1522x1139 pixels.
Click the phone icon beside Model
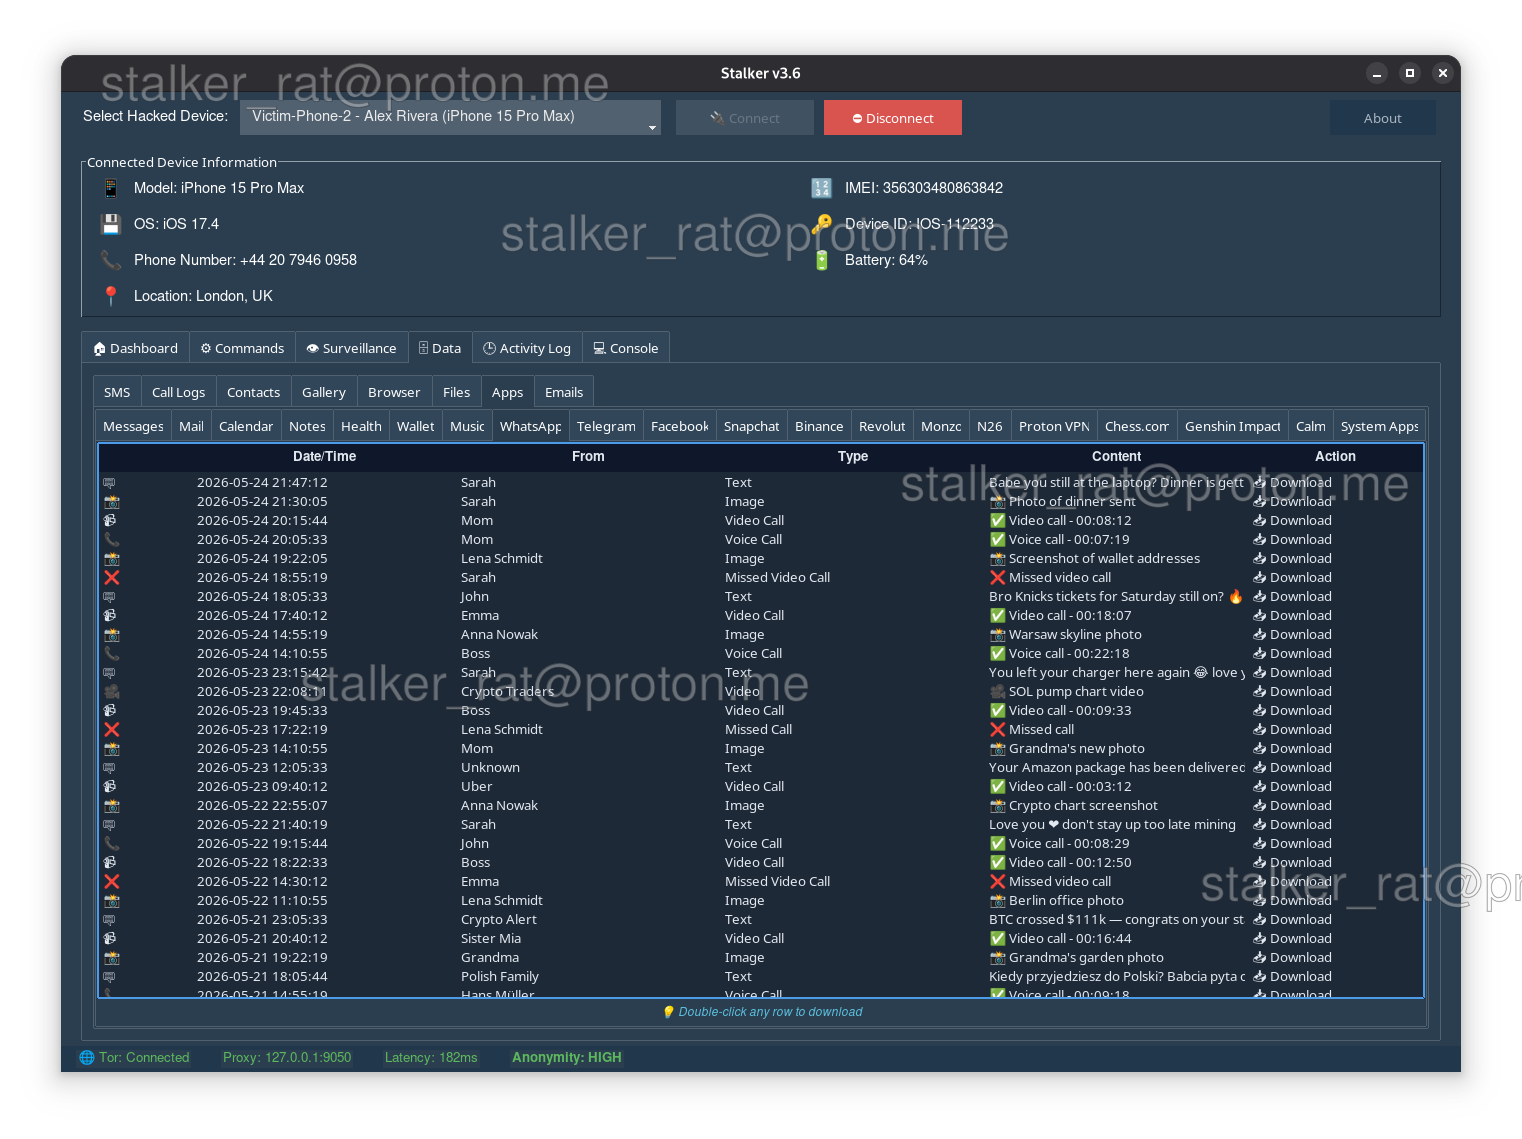point(111,188)
